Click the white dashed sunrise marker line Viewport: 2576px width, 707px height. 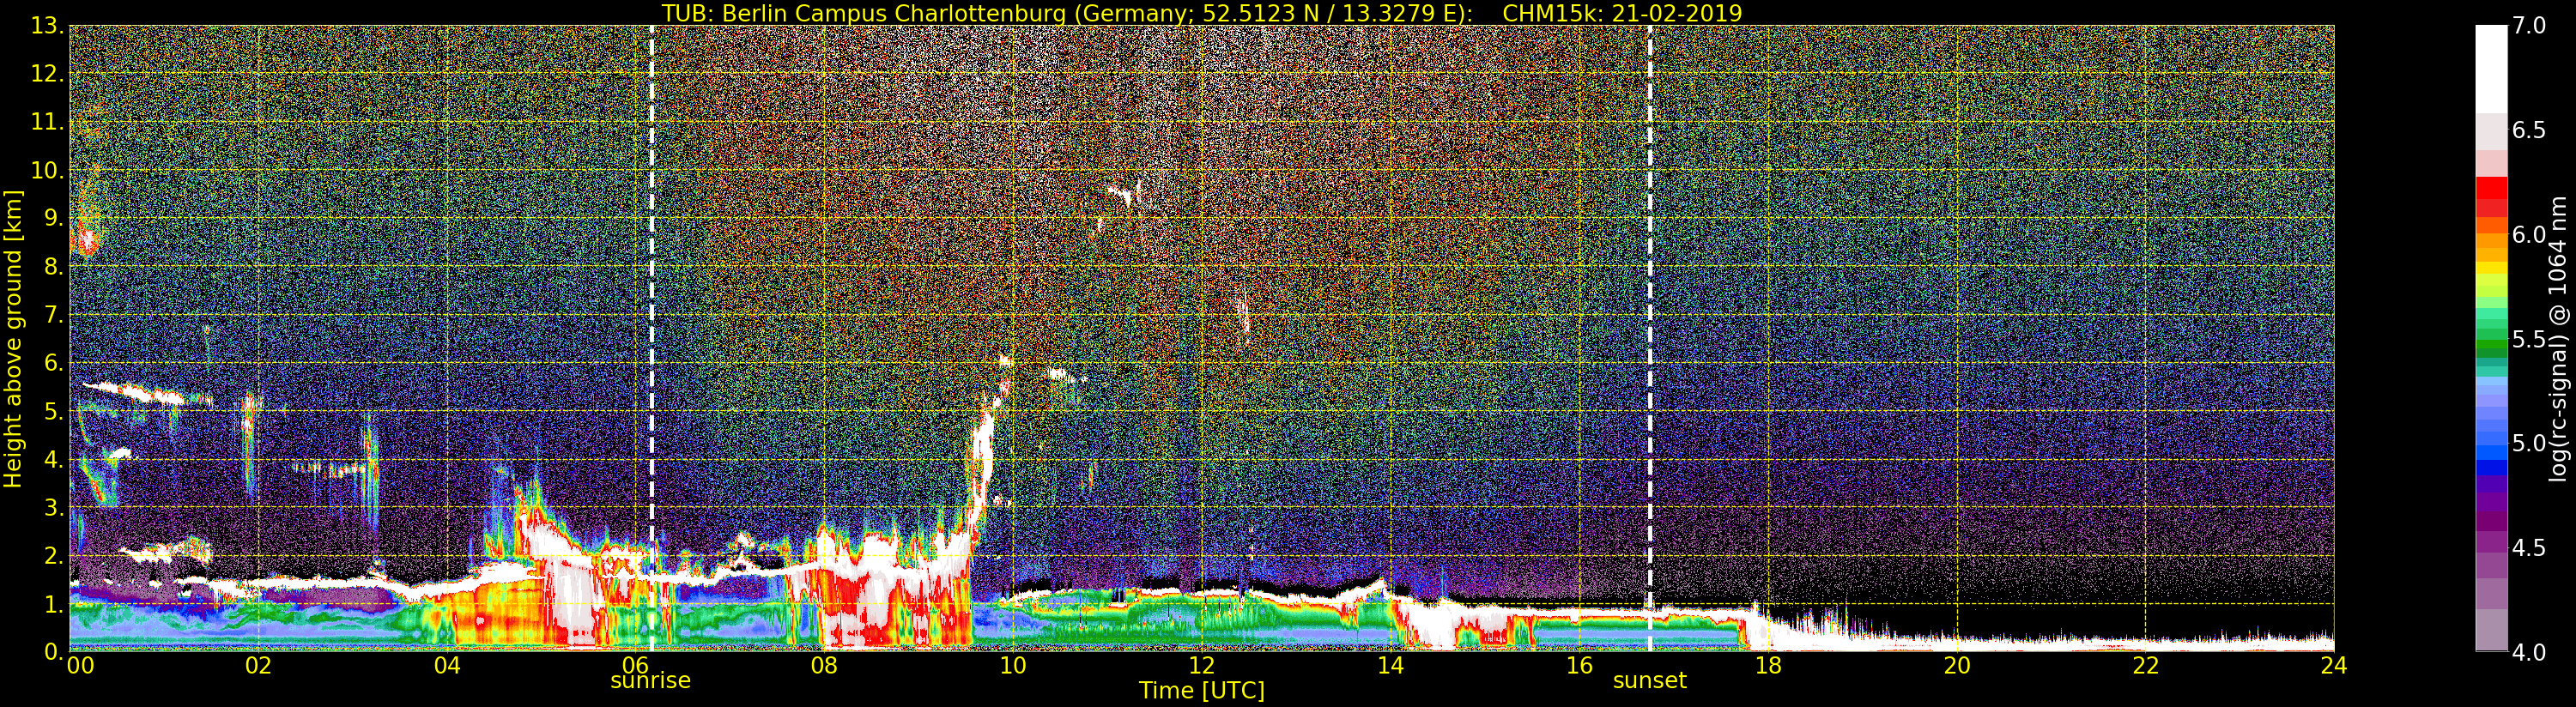pyautogui.click(x=652, y=338)
